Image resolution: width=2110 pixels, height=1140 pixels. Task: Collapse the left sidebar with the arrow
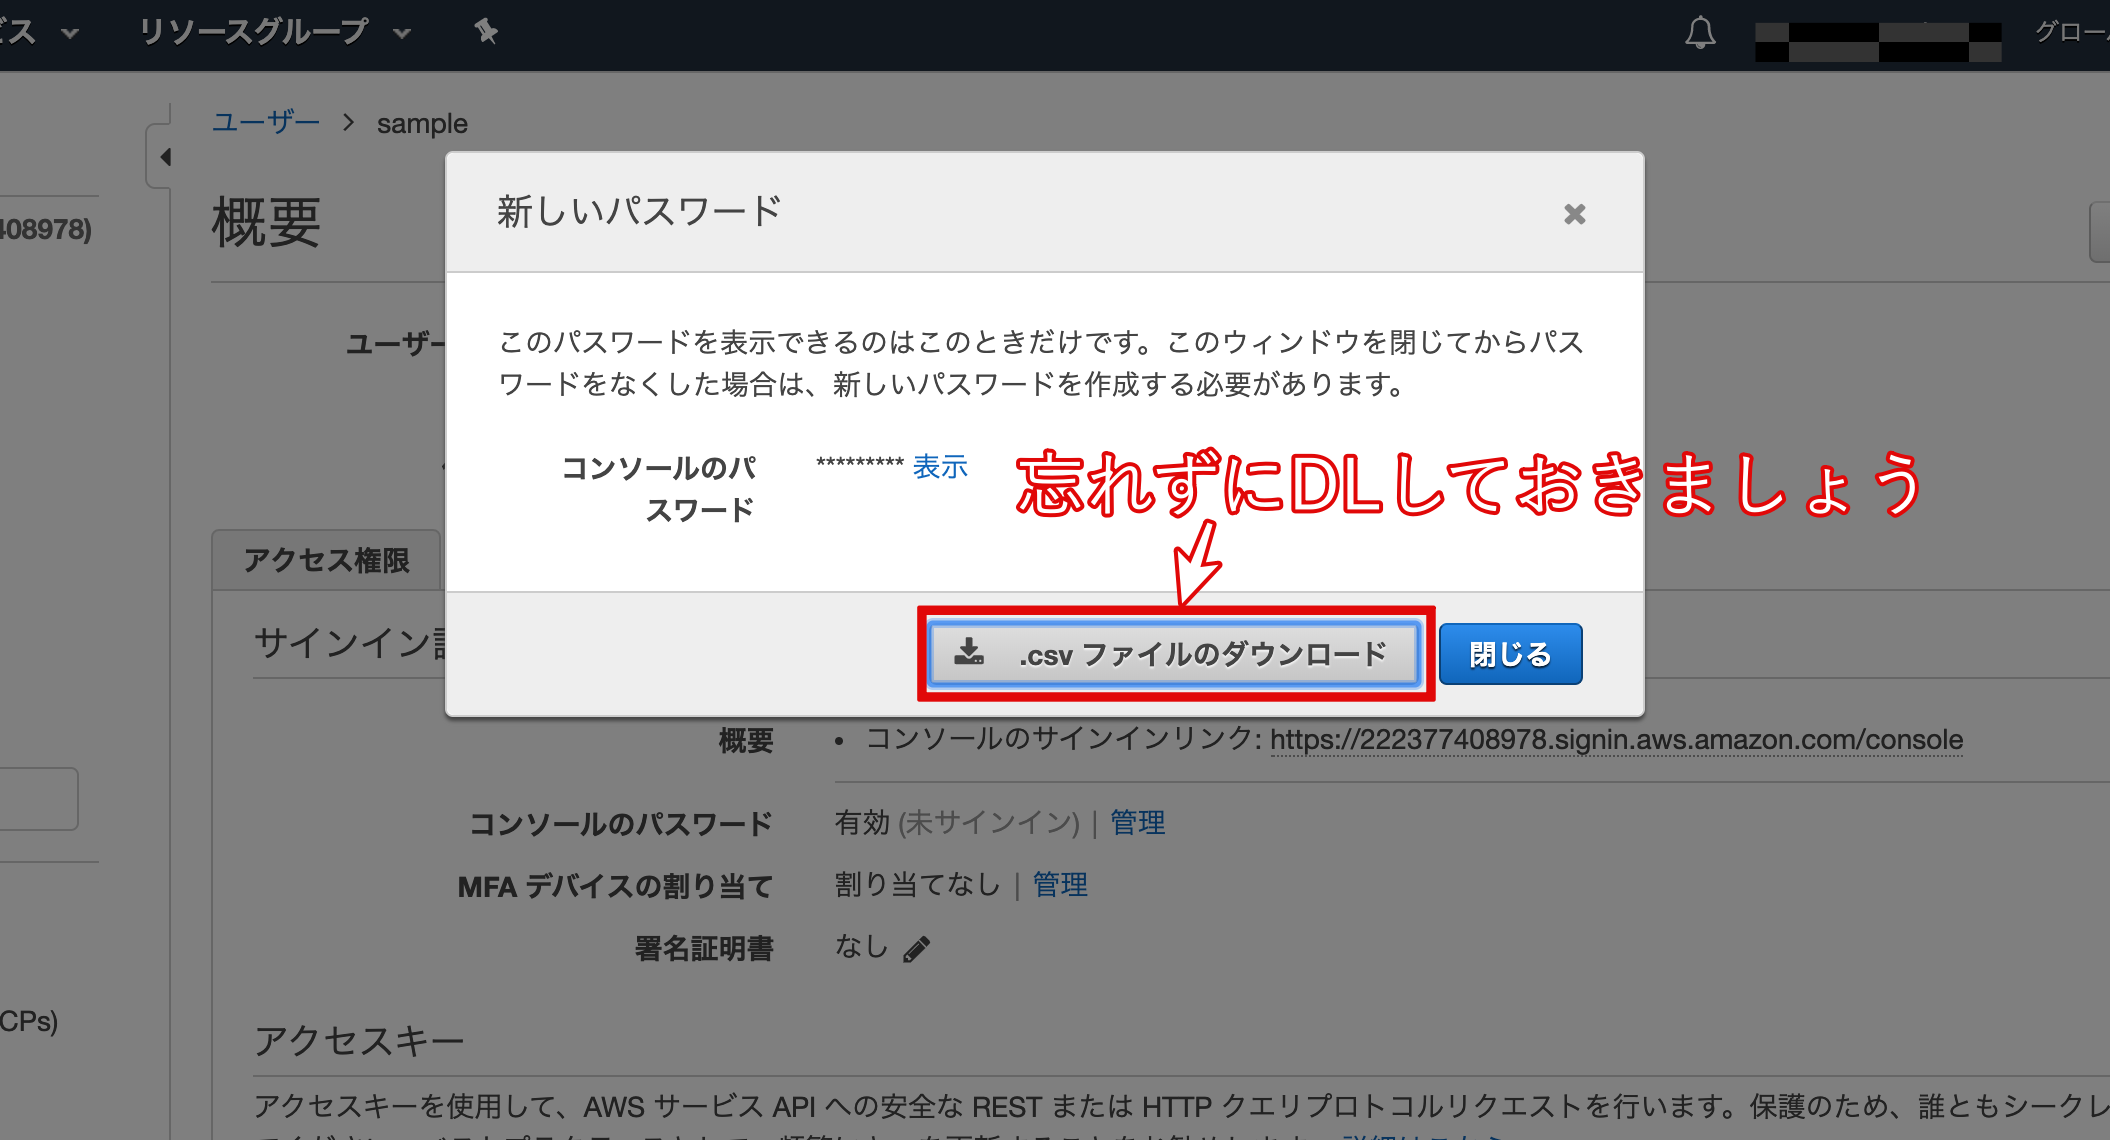(165, 157)
